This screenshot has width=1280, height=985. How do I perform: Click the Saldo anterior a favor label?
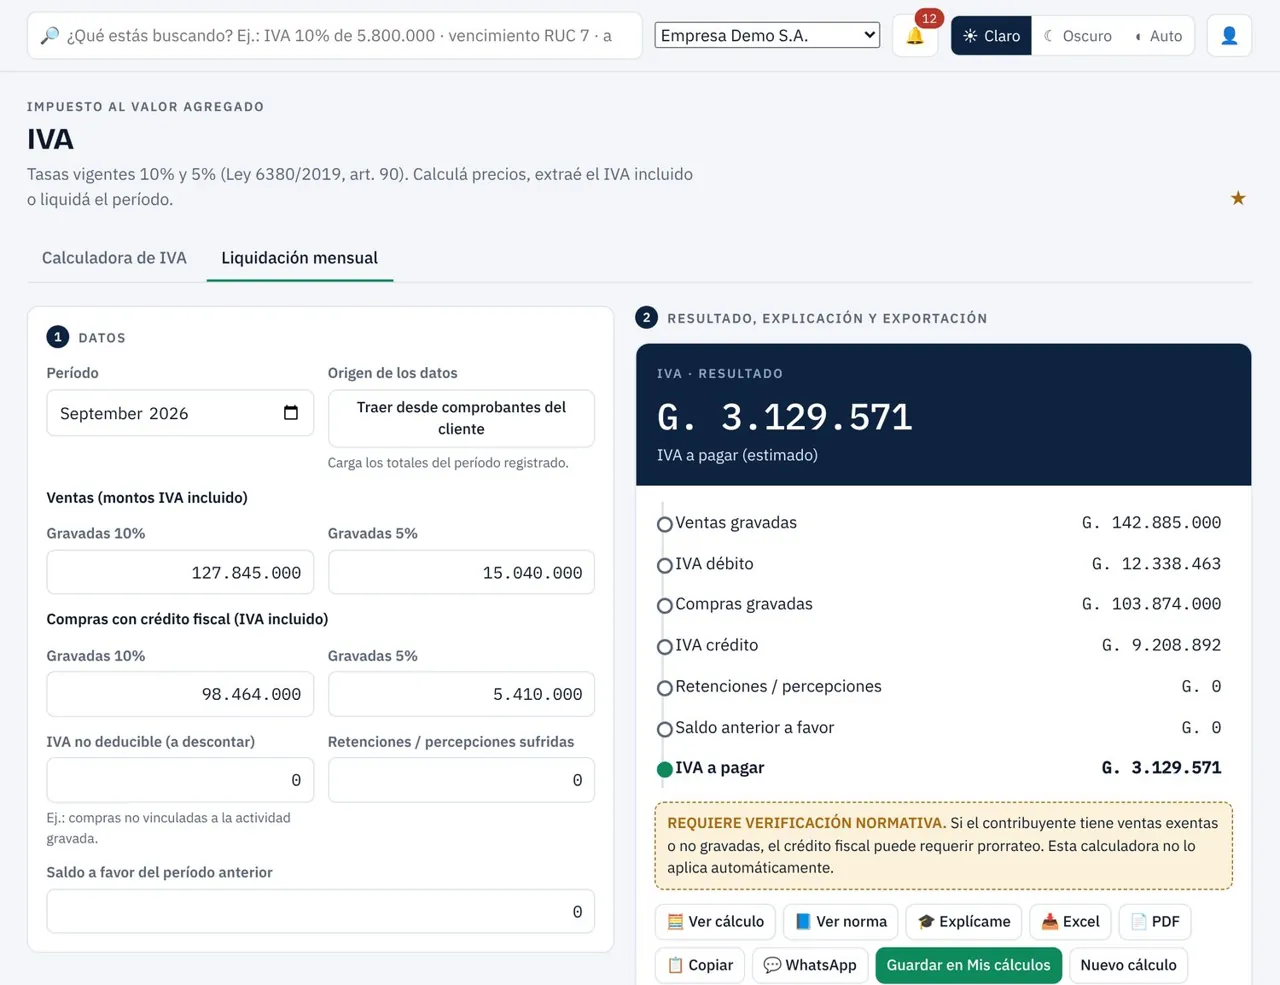[x=754, y=727]
